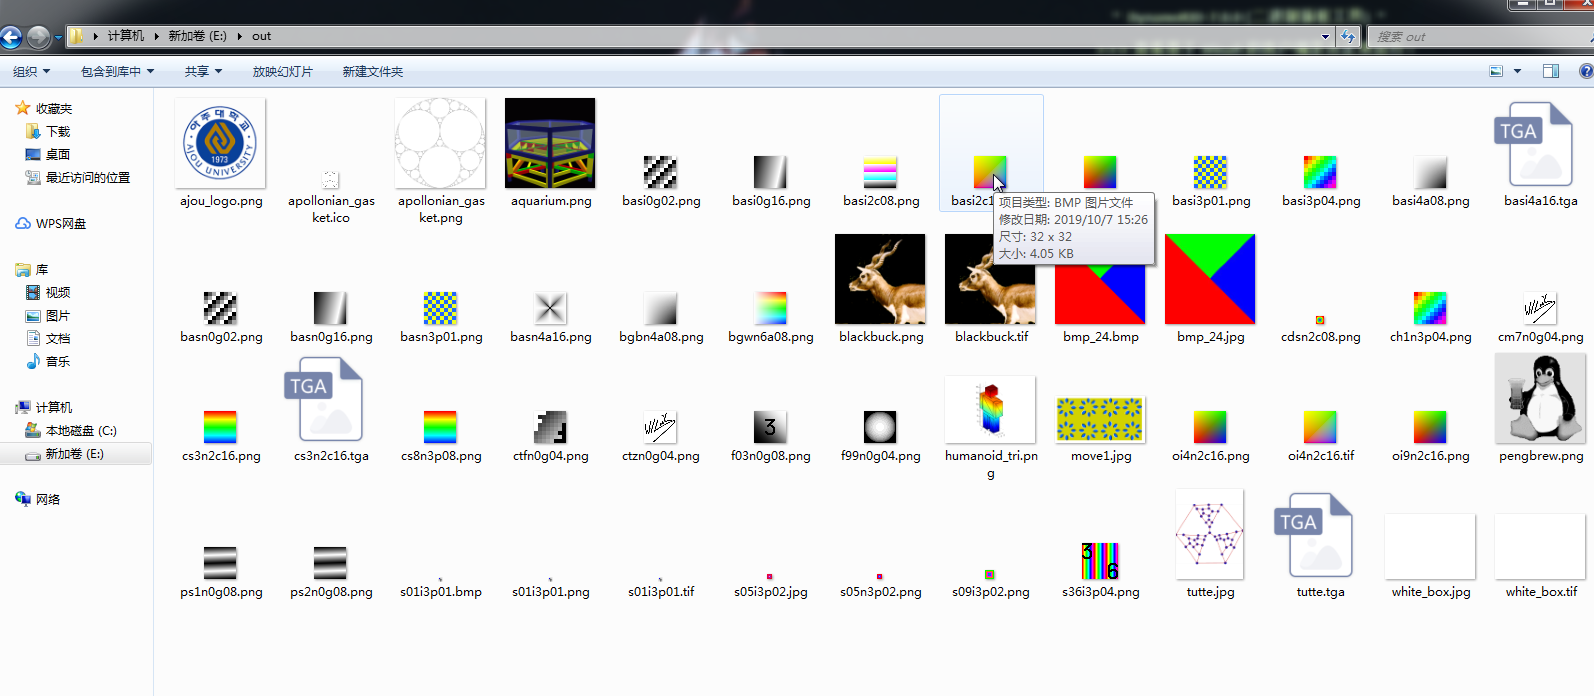
Task: Expand the 包含到库中 dropdown
Action: point(117,72)
